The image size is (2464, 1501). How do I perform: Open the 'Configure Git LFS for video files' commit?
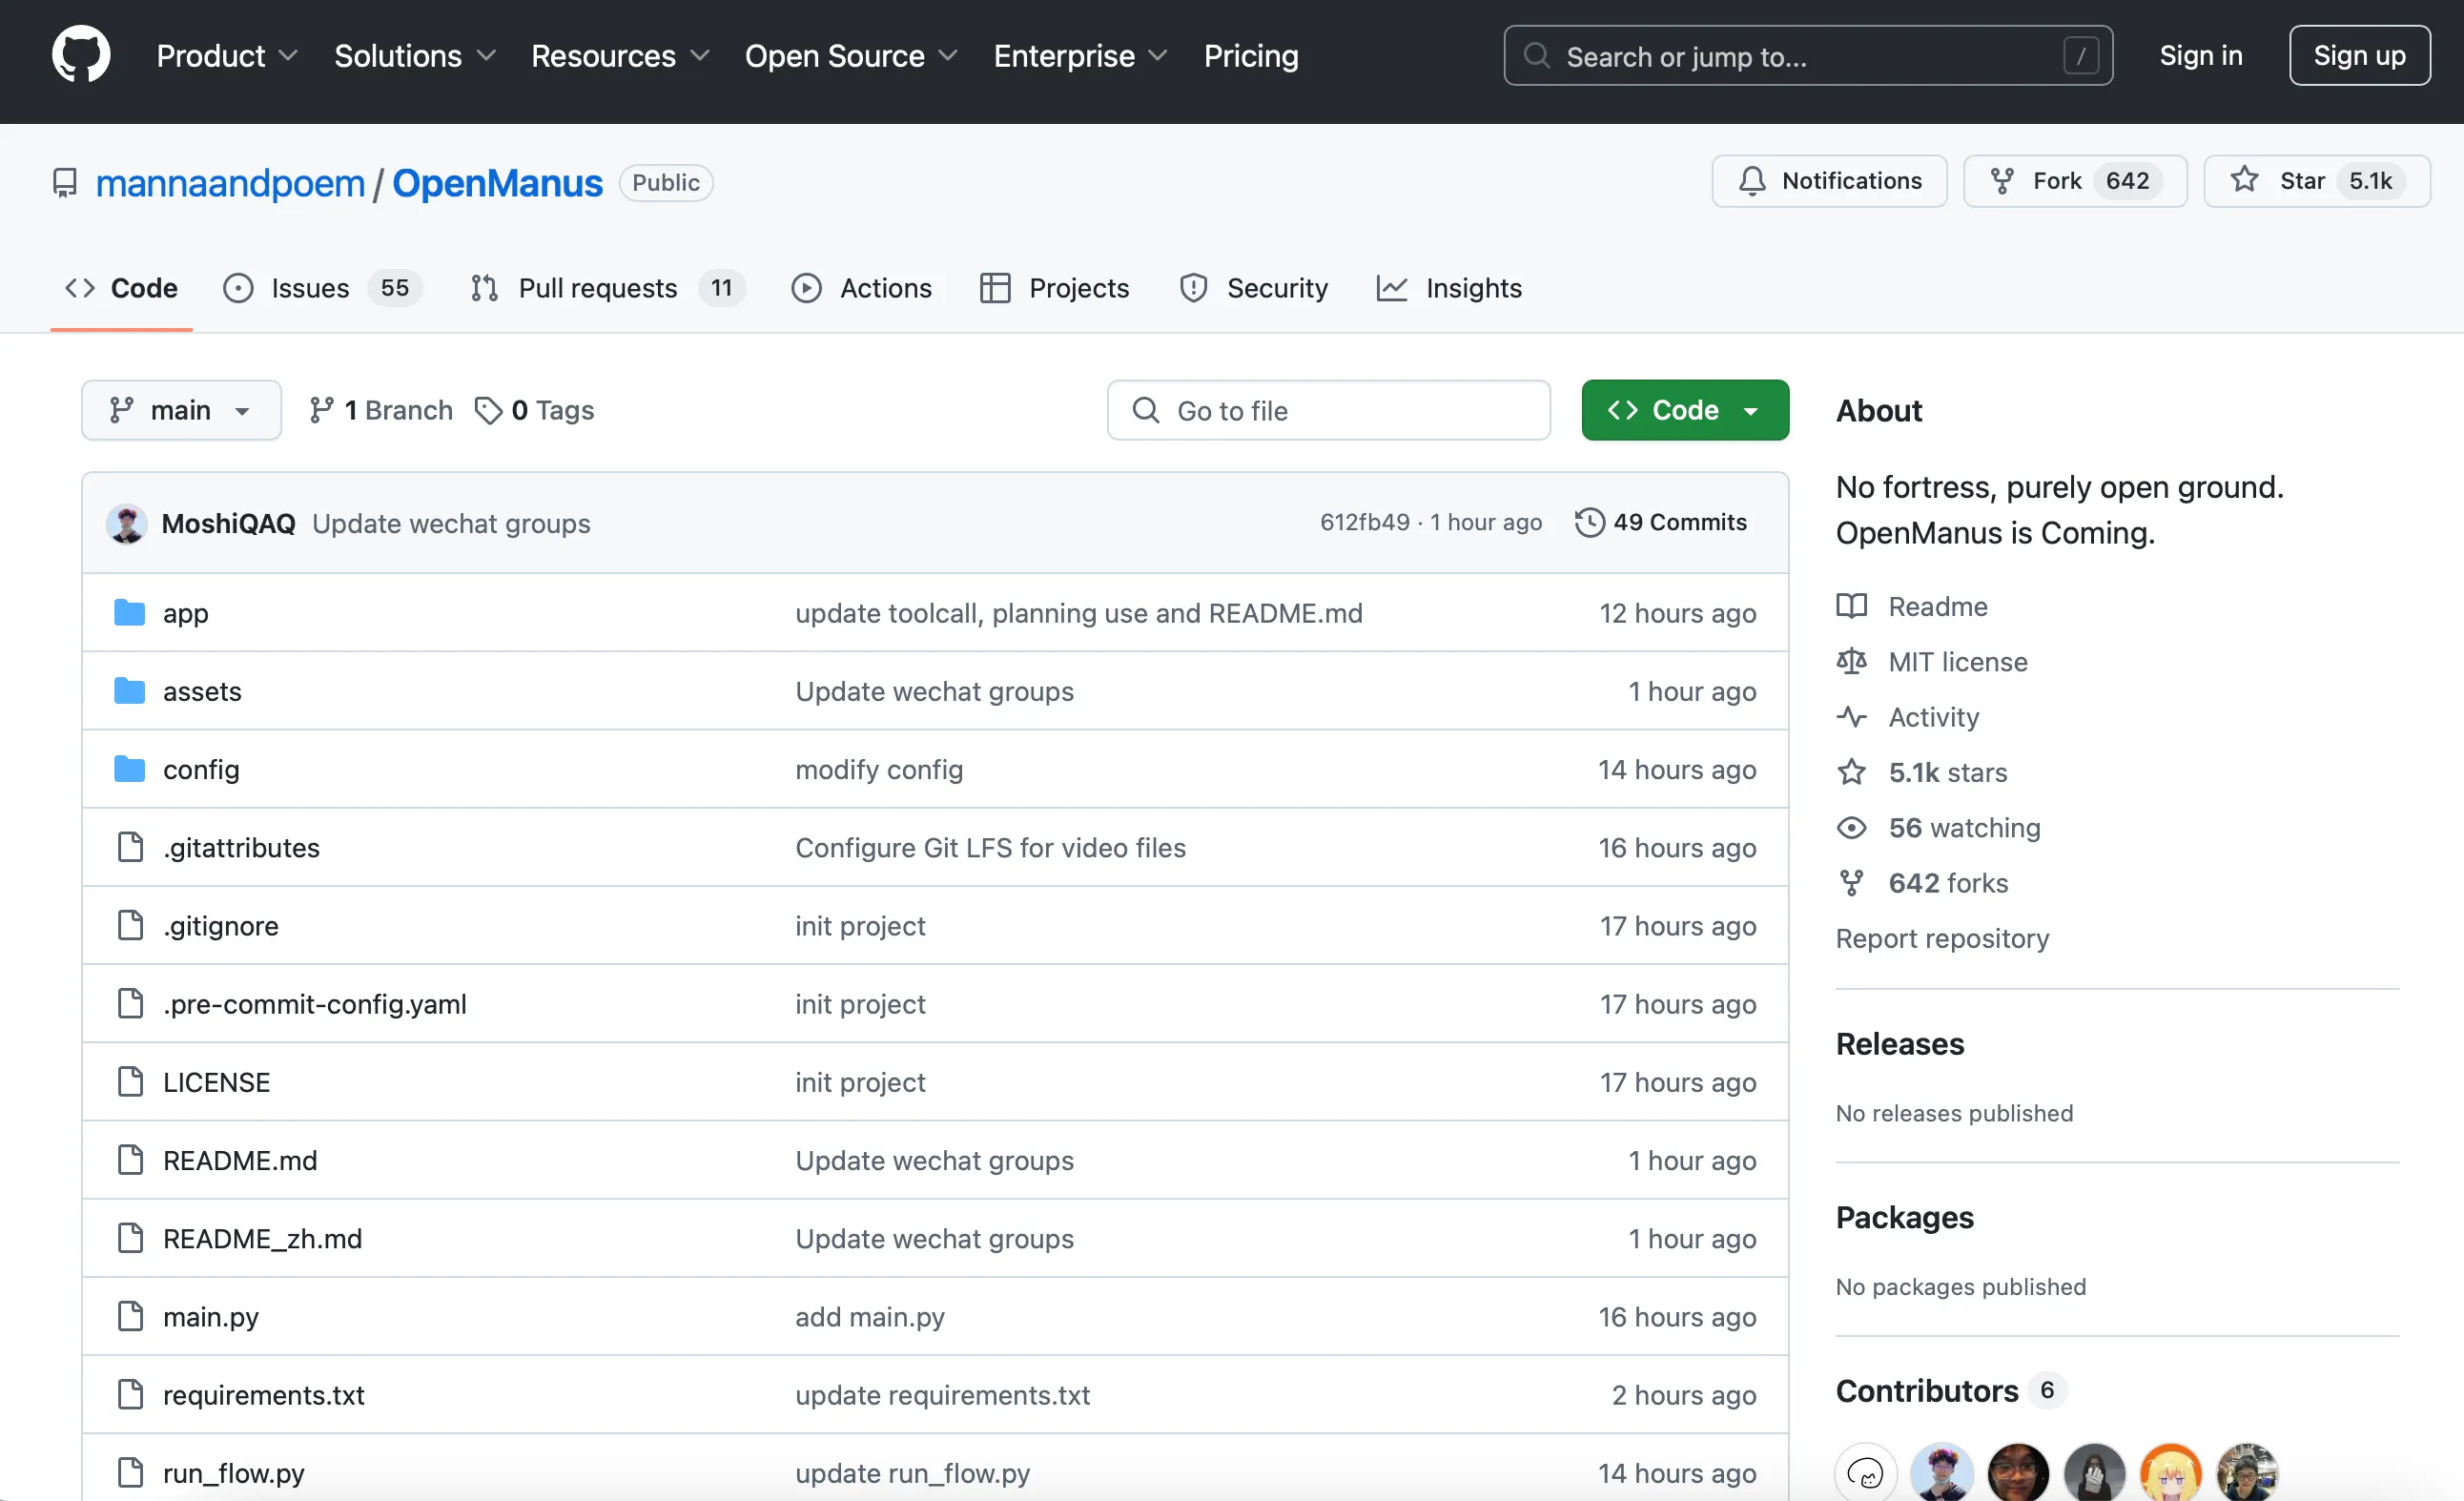tap(990, 847)
